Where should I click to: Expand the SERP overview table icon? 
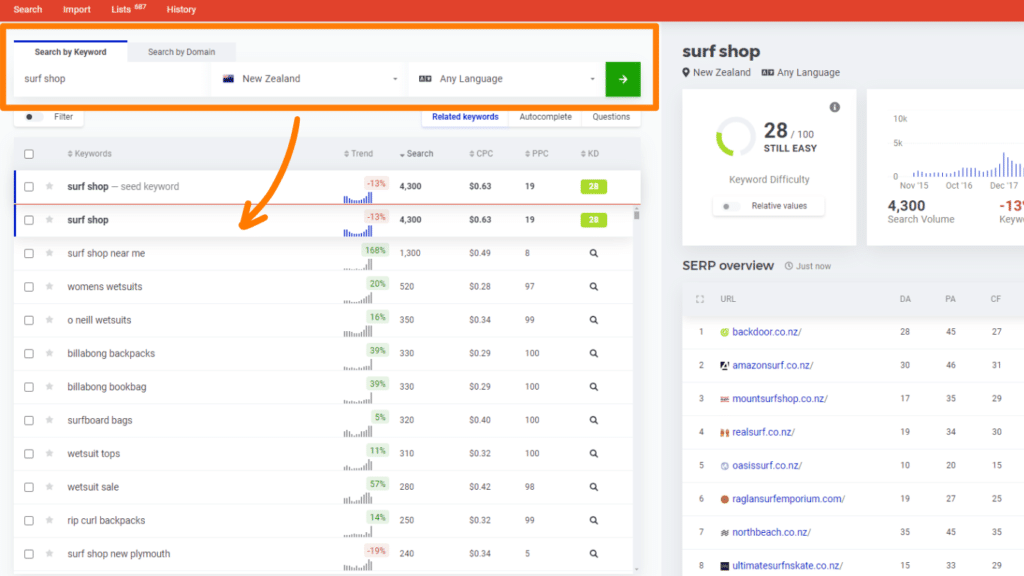pyautogui.click(x=700, y=299)
